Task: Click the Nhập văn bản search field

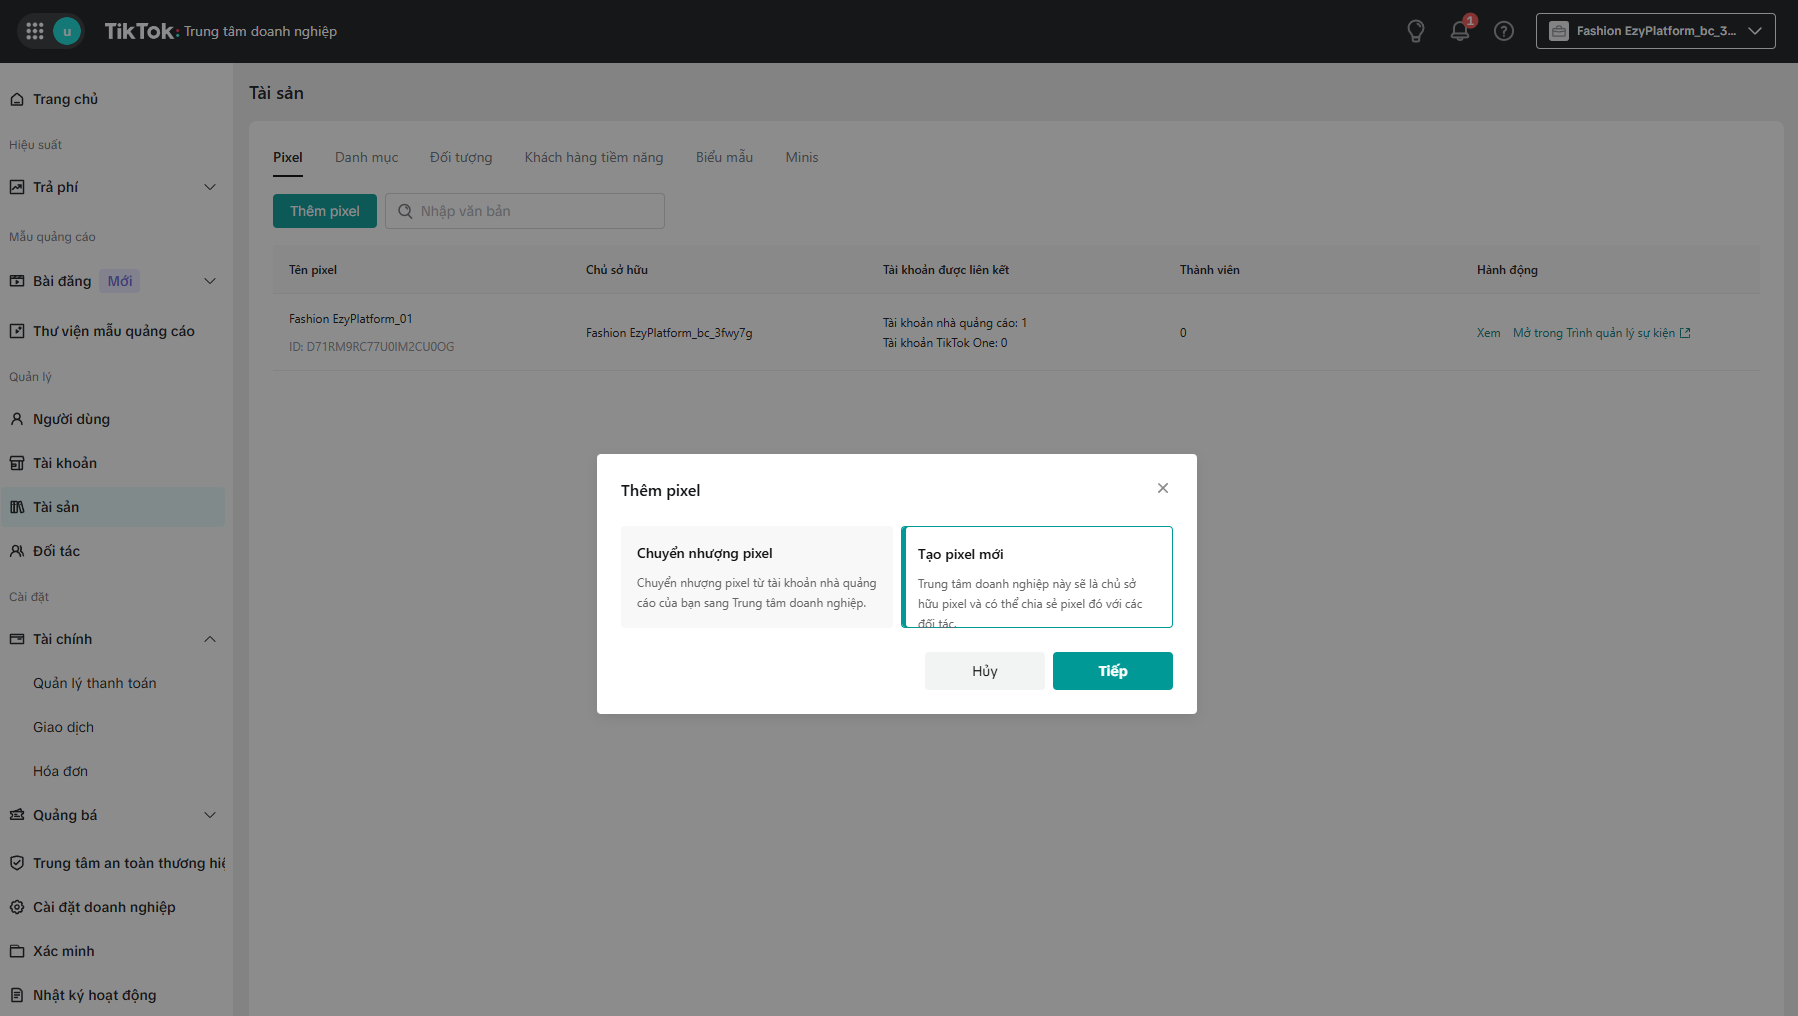Action: (x=525, y=211)
